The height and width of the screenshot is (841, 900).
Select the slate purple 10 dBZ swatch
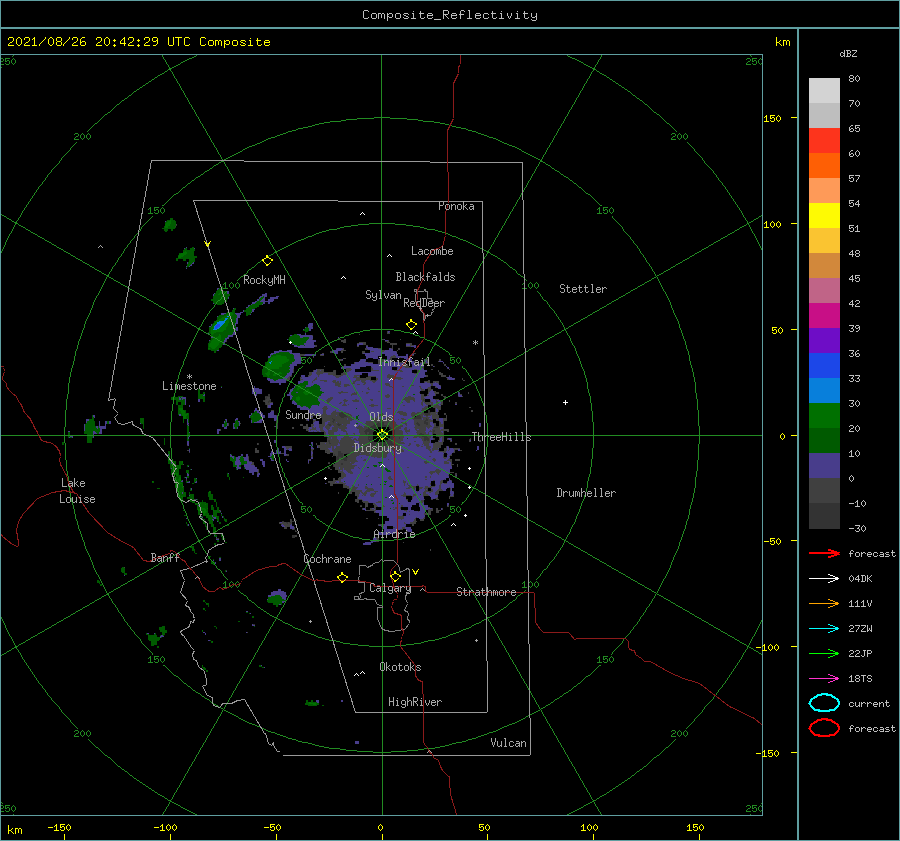point(824,465)
